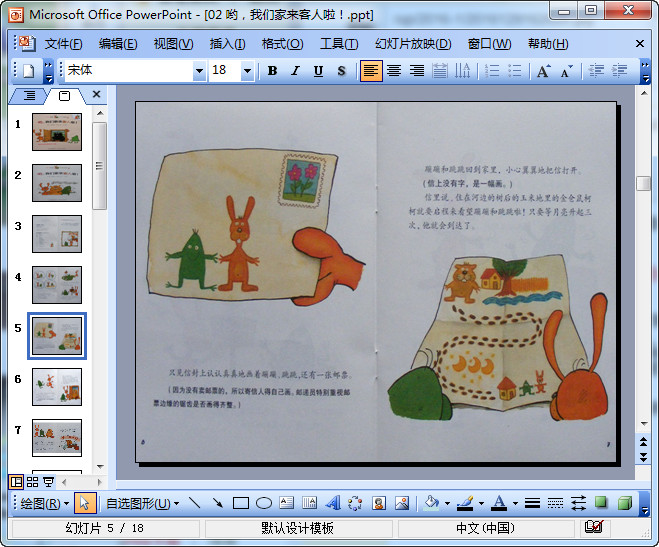Toggle Center alignment
The height and width of the screenshot is (547, 659).
click(x=394, y=71)
